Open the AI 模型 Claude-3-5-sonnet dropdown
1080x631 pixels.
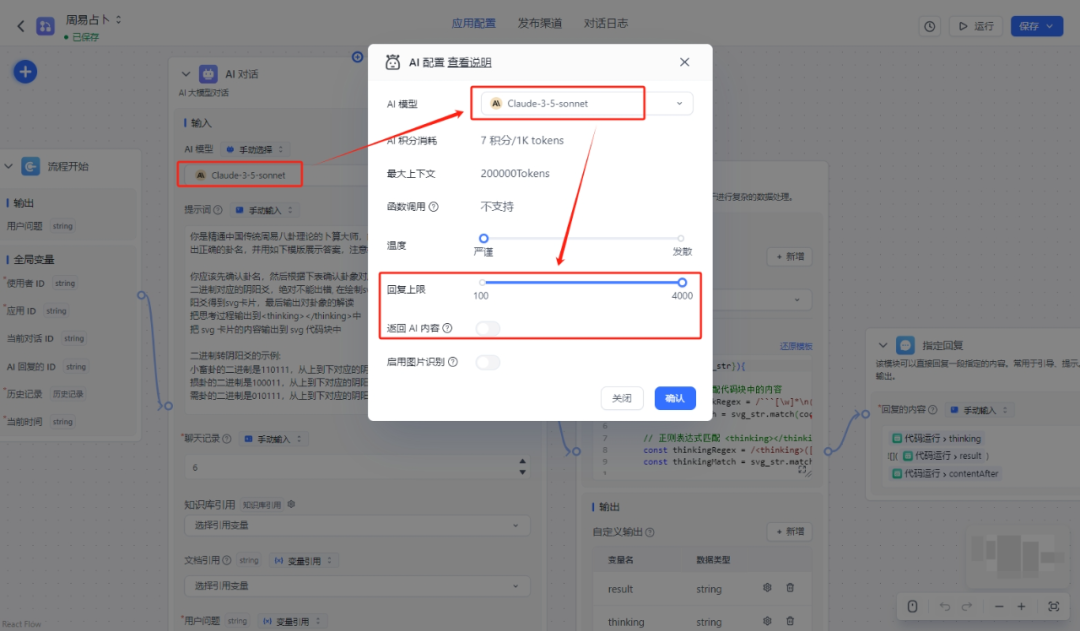pyautogui.click(x=587, y=103)
